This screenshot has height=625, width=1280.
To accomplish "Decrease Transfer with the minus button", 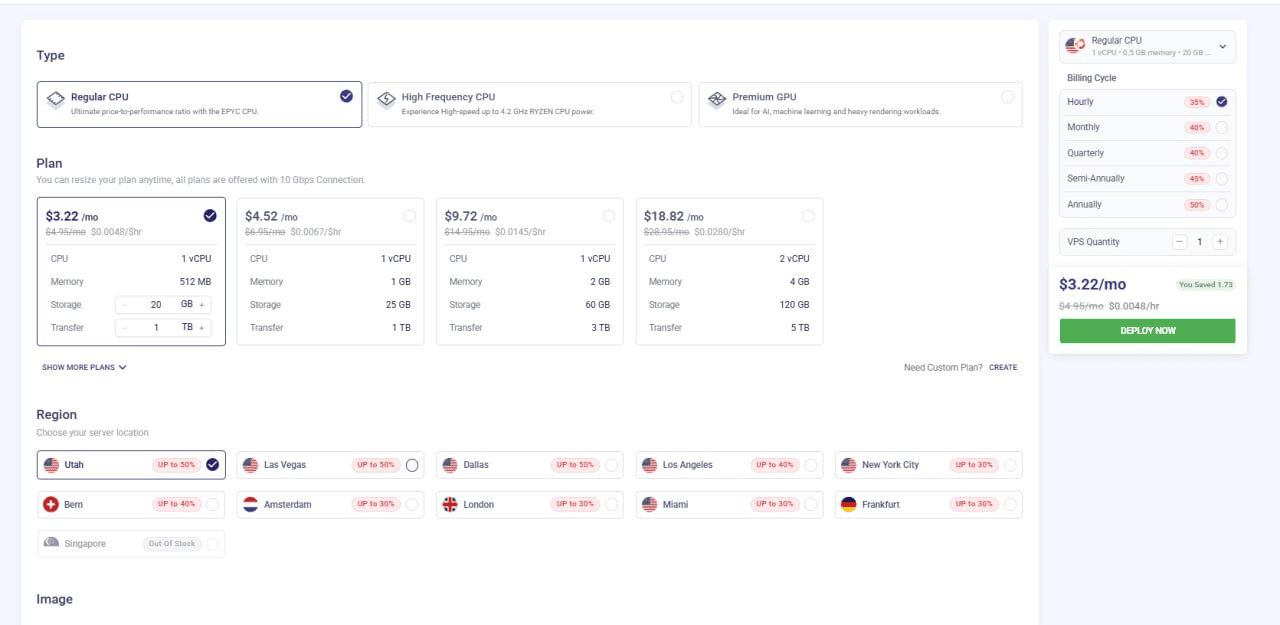I will (x=125, y=328).
